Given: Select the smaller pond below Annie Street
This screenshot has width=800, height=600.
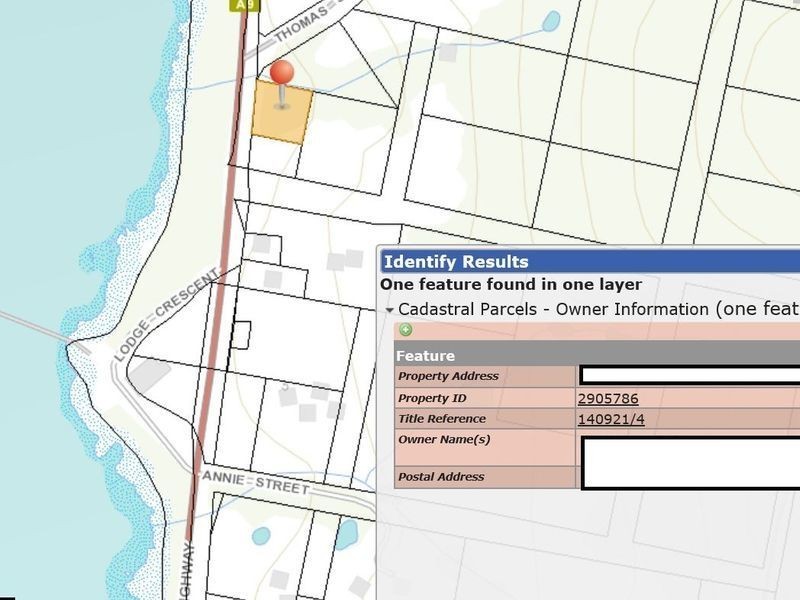Looking at the screenshot, I should (x=261, y=536).
